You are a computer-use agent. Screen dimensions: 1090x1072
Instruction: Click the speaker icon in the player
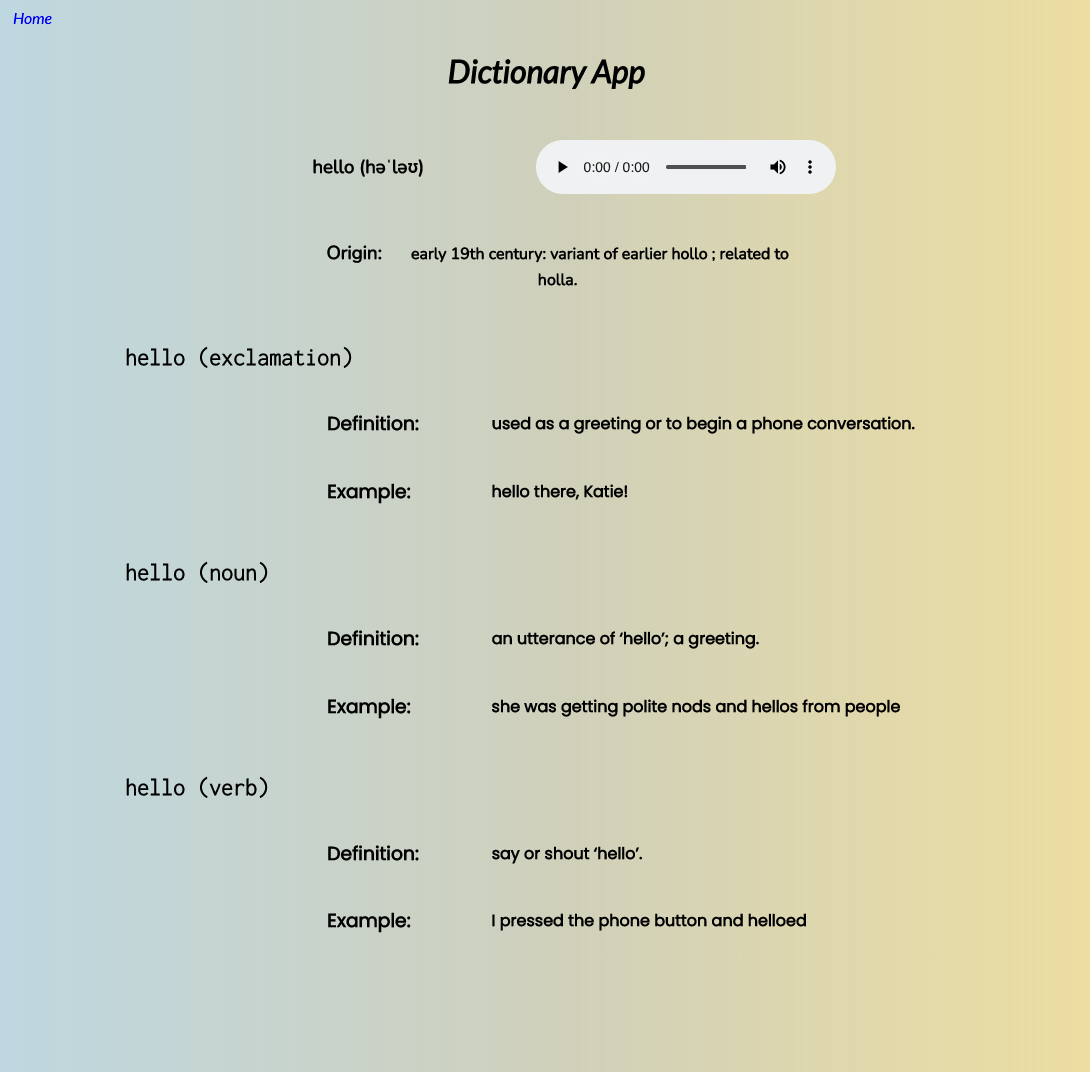(778, 167)
